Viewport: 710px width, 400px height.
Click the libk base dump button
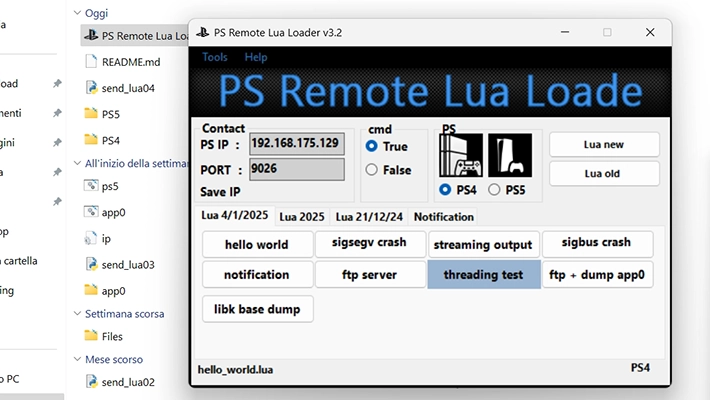click(257, 309)
